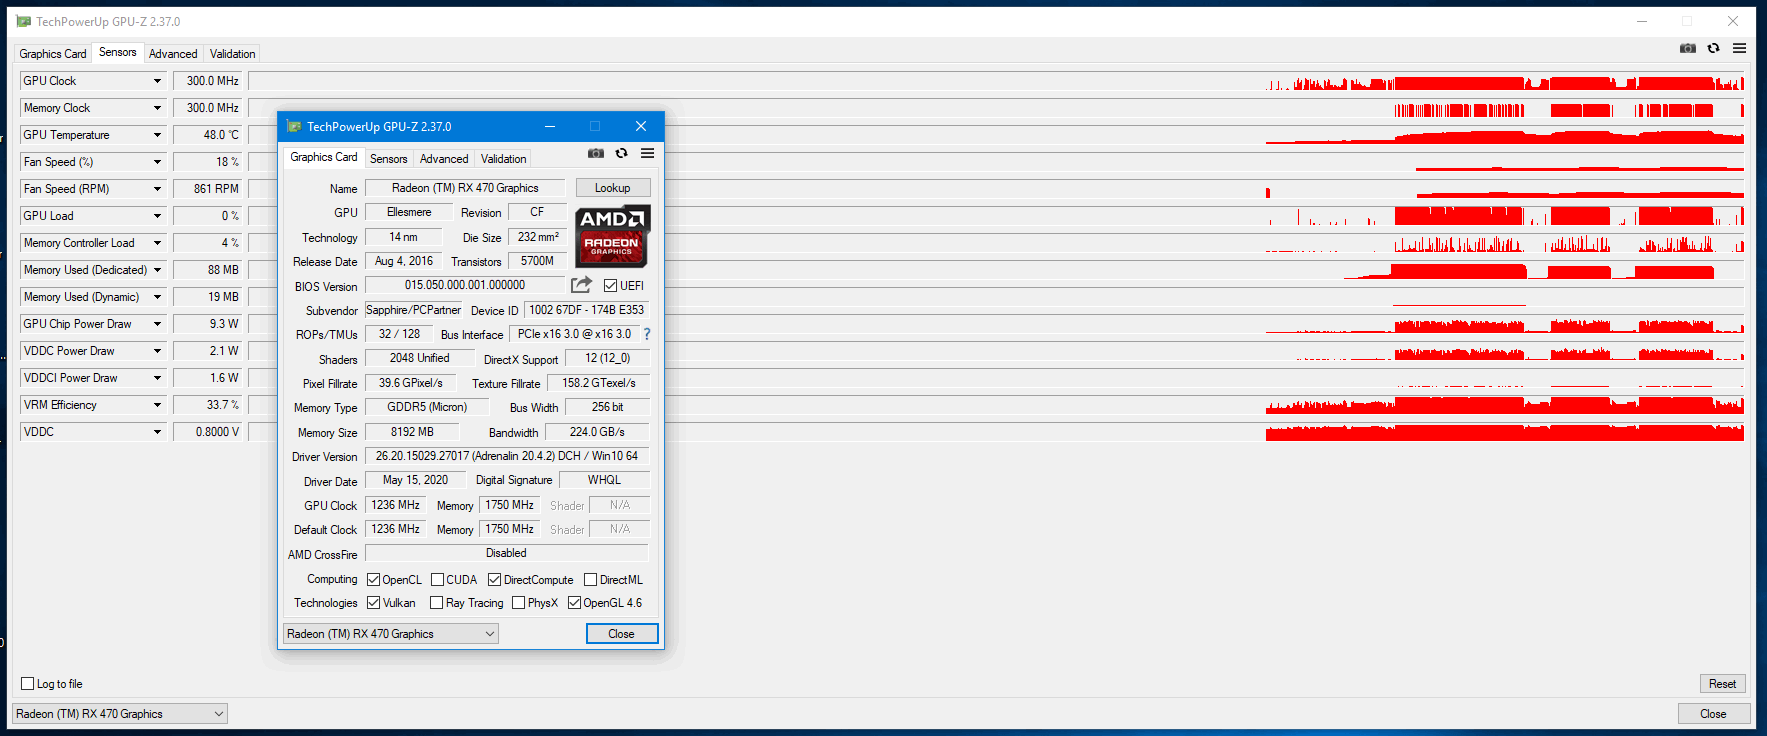Screen dimensions: 1767x736
Task: Click the Name field showing Radeon RX 470
Action: 465,188
